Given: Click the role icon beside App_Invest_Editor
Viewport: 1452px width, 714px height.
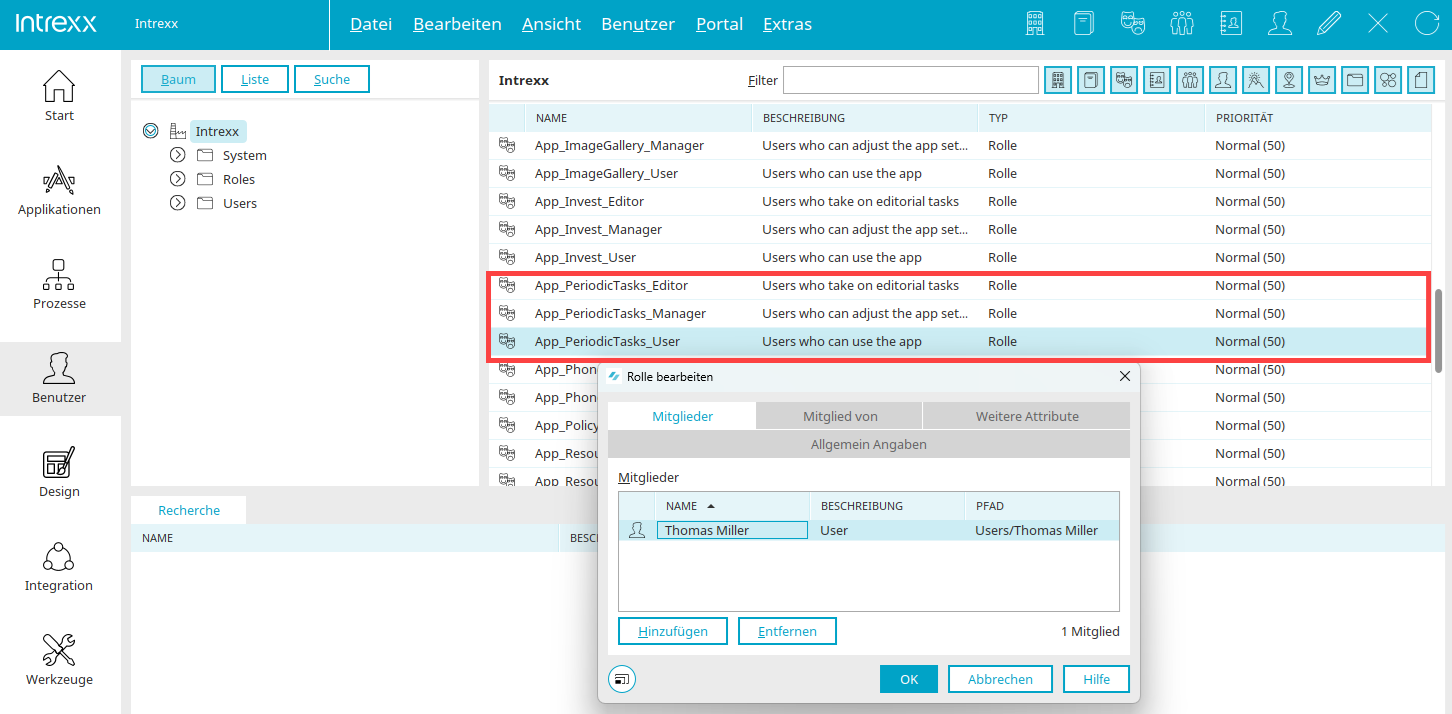Looking at the screenshot, I should [507, 201].
